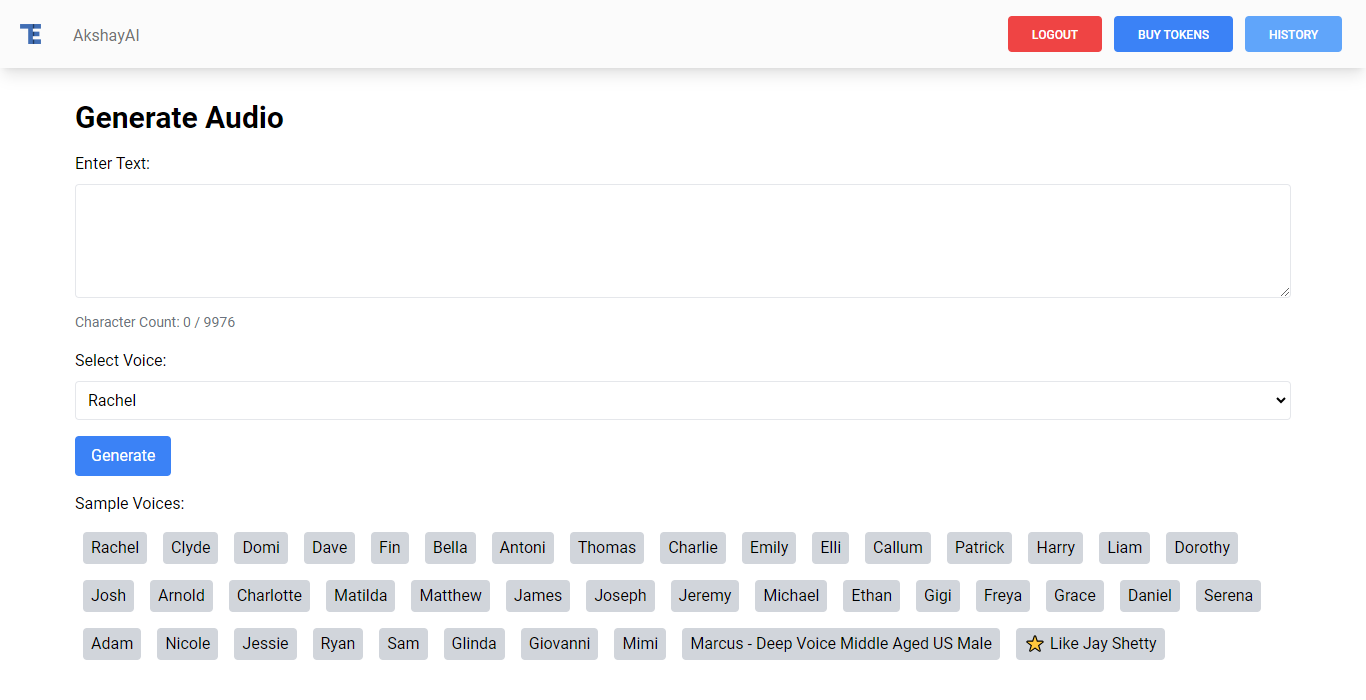Open the BUY TOKENS page

(x=1173, y=34)
